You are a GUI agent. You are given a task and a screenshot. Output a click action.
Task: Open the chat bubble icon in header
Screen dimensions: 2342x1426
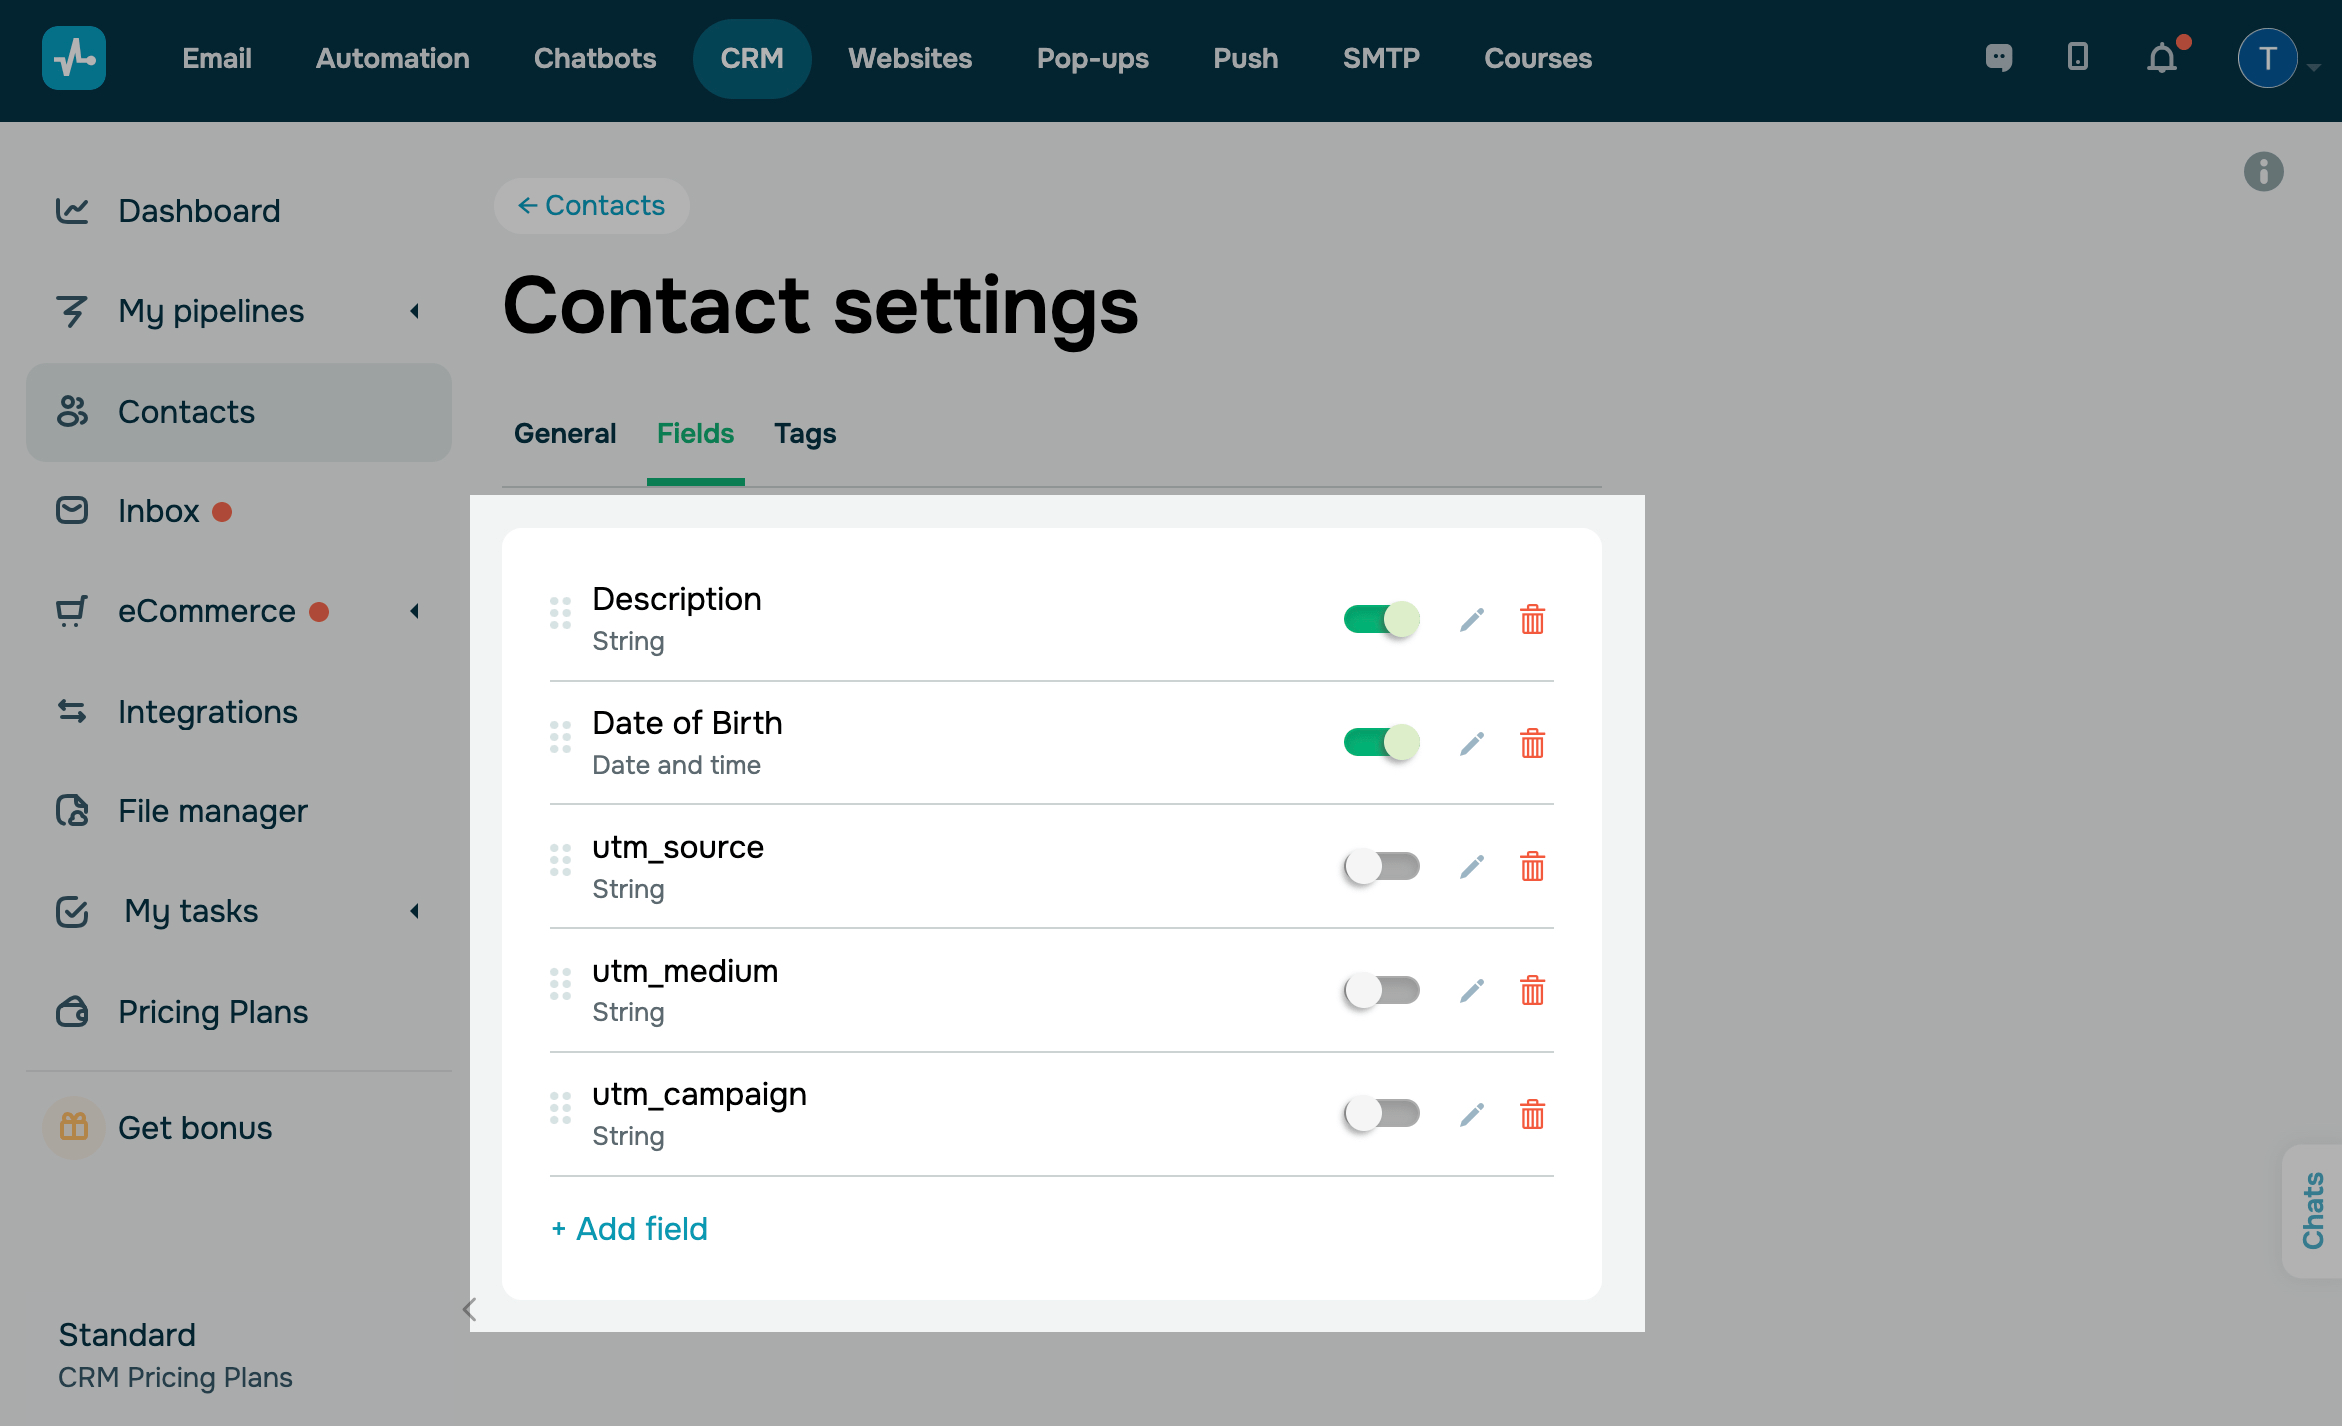(x=1998, y=58)
